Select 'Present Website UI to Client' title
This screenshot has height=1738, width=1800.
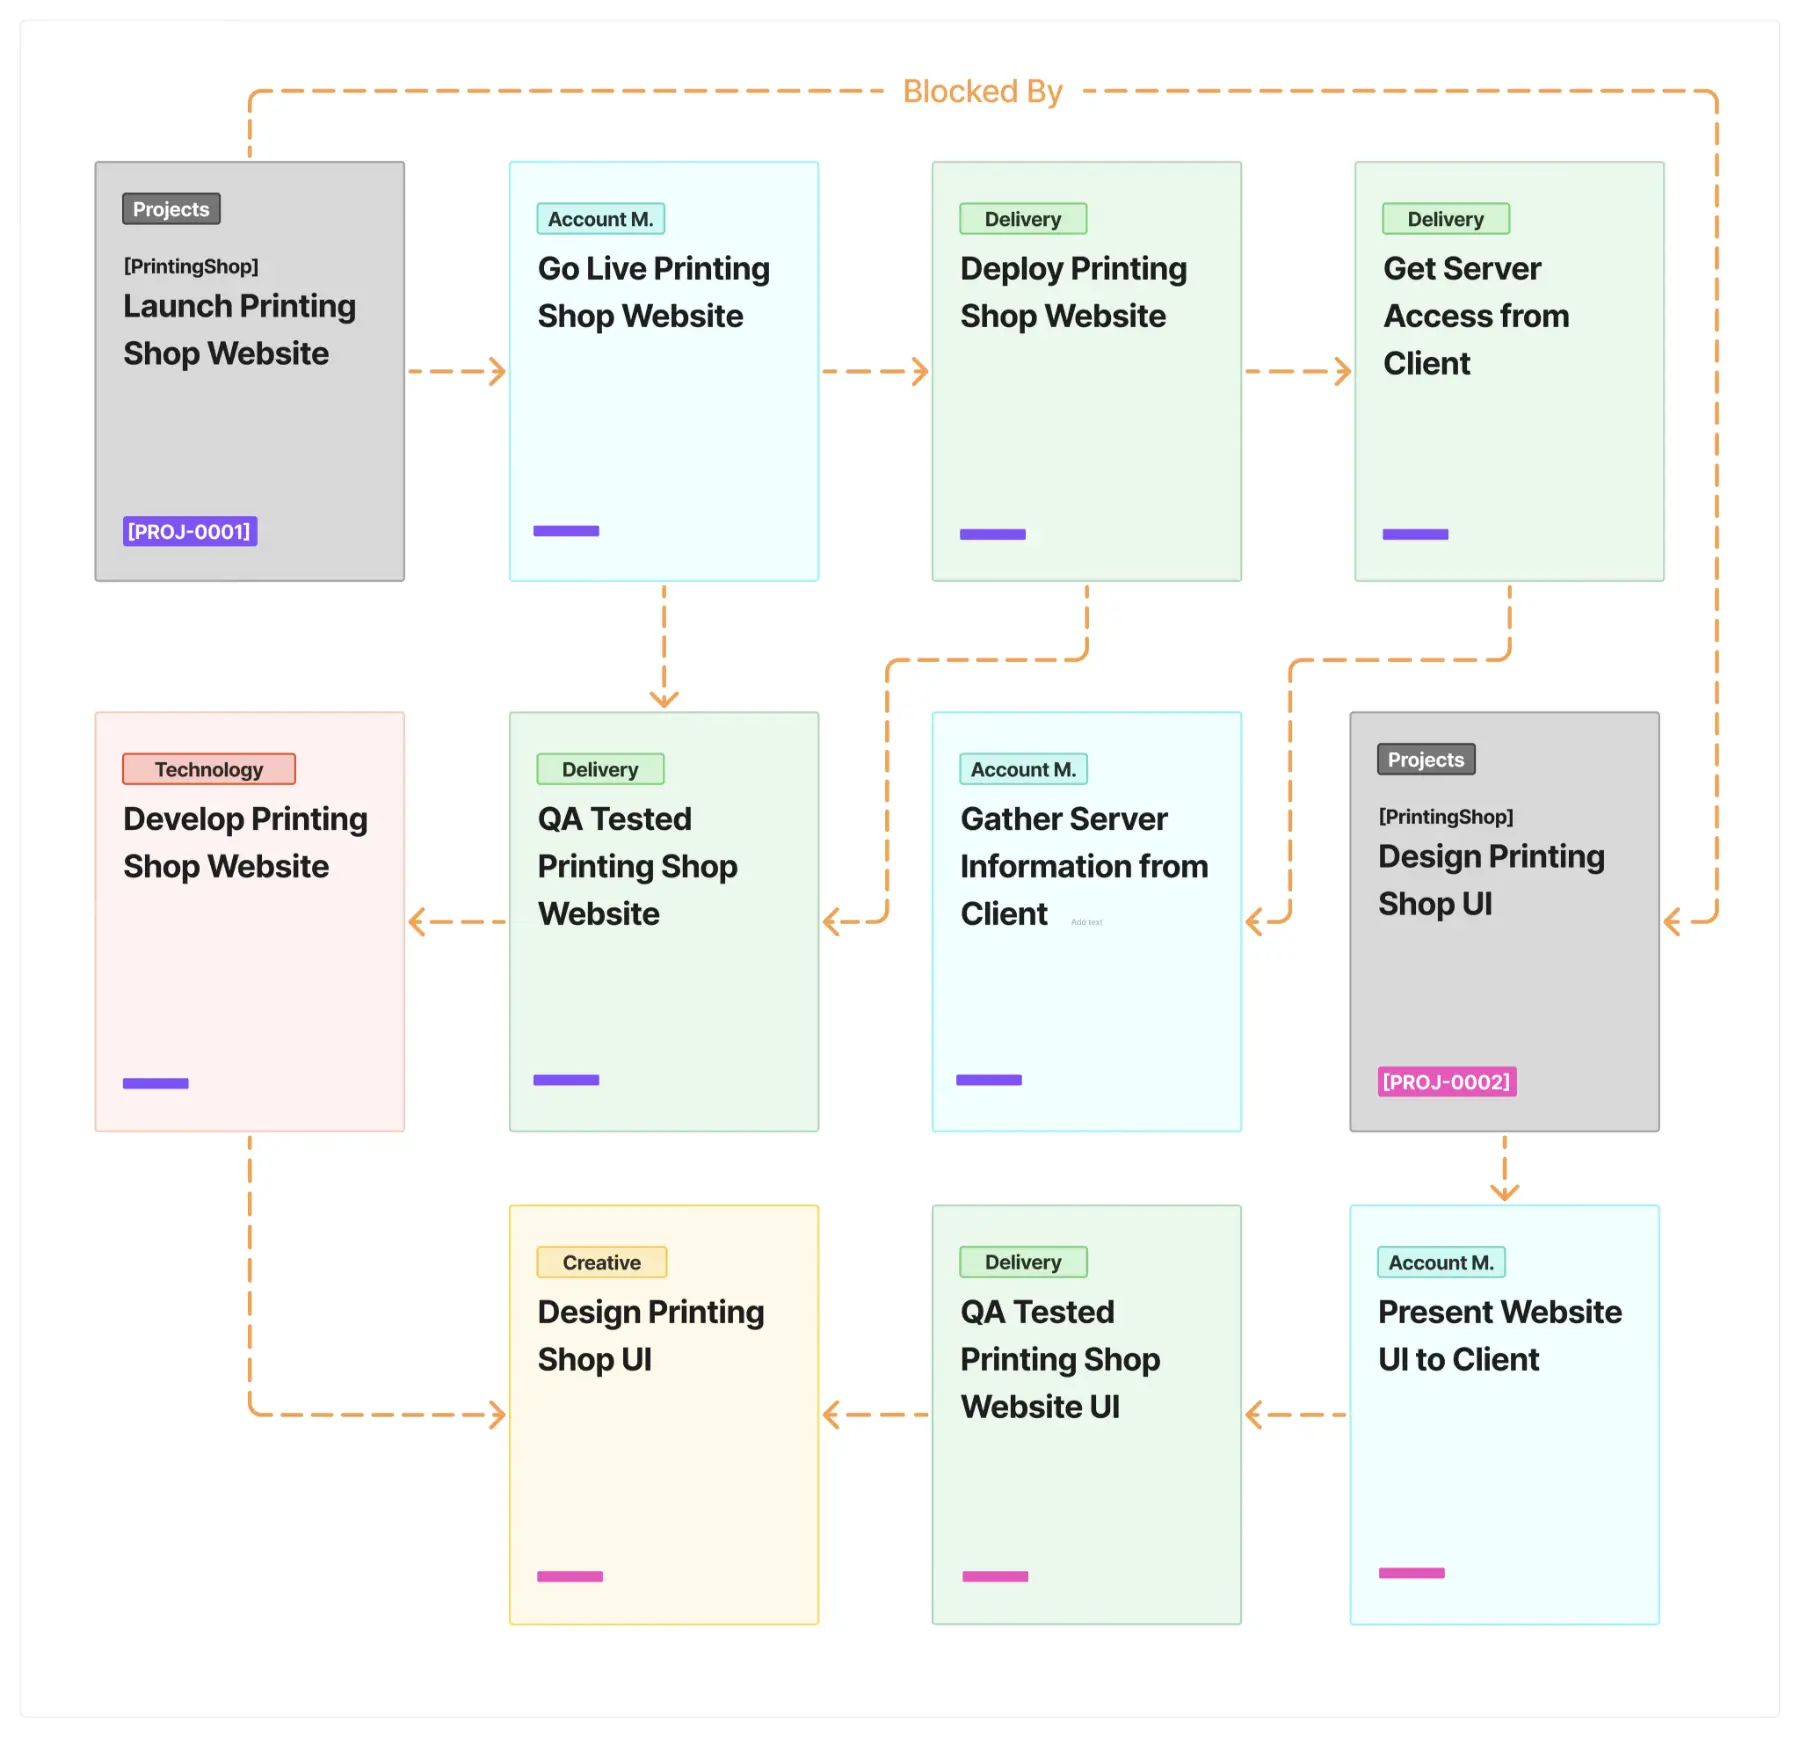click(1499, 1335)
